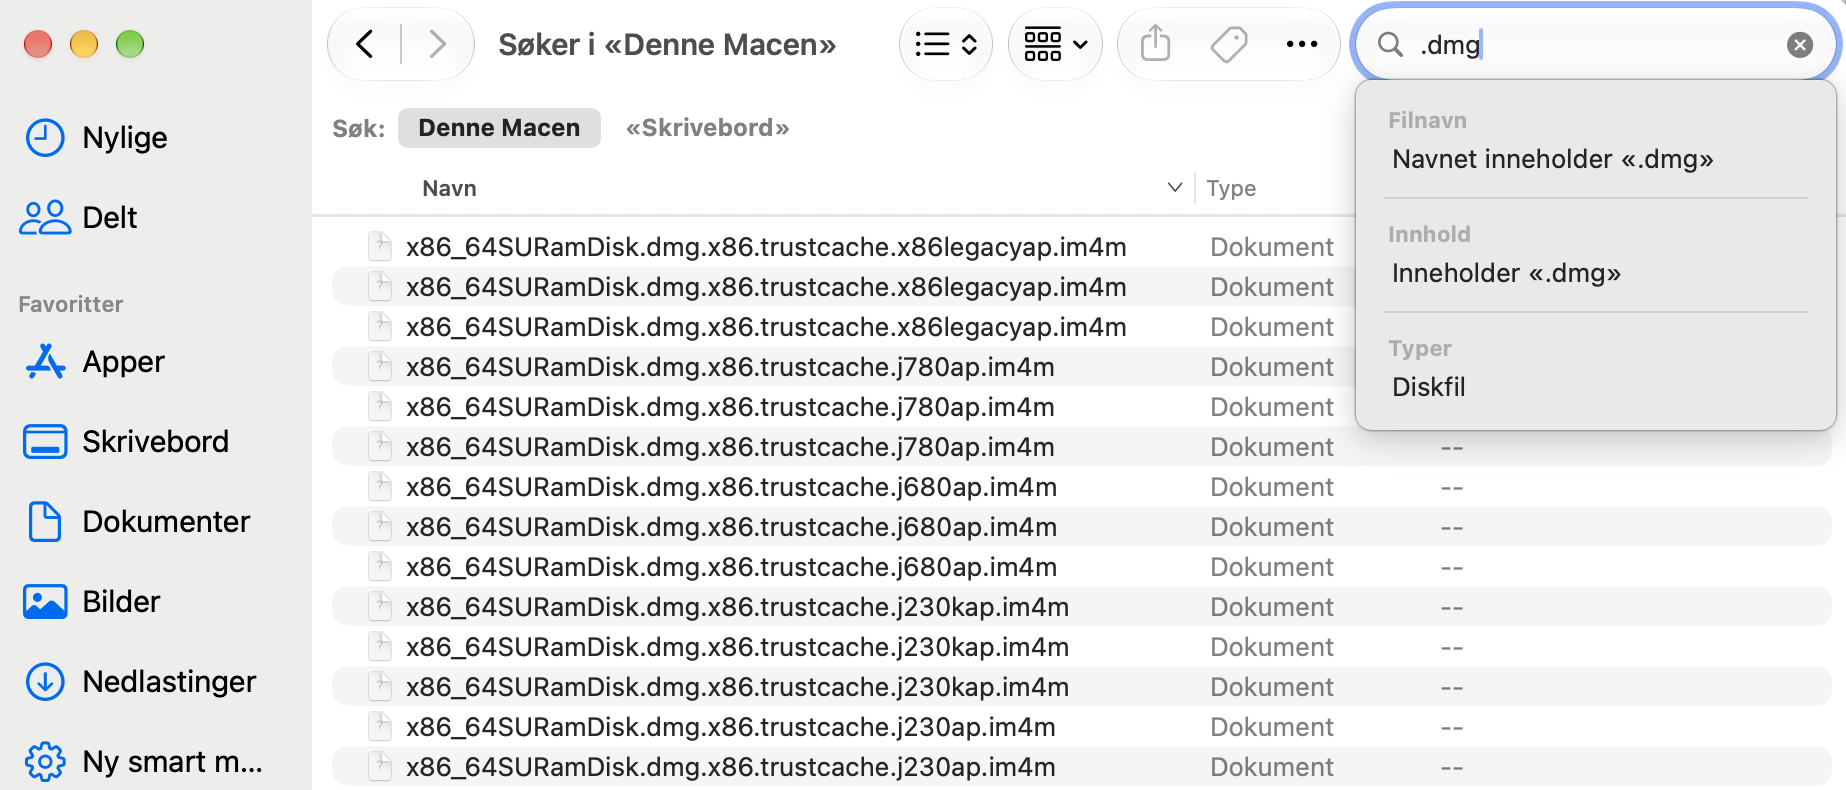
Task: Click the Tags toolbar icon
Action: click(x=1229, y=44)
